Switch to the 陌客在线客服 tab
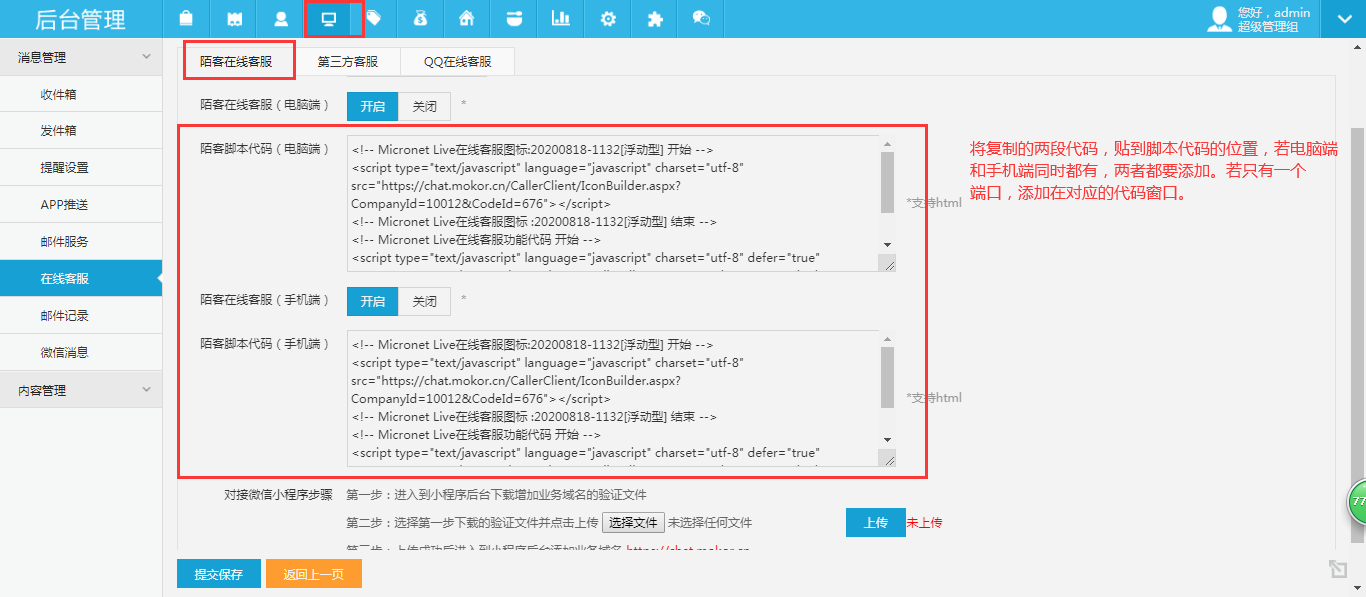This screenshot has width=1366, height=597. click(239, 61)
